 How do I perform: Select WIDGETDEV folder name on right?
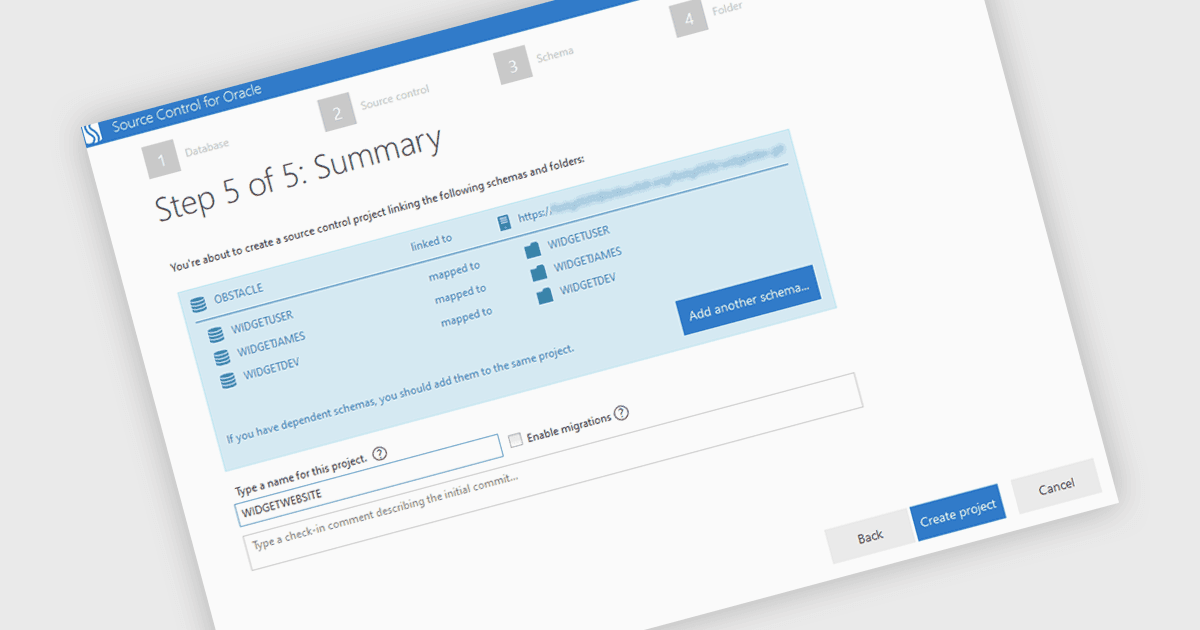point(587,282)
